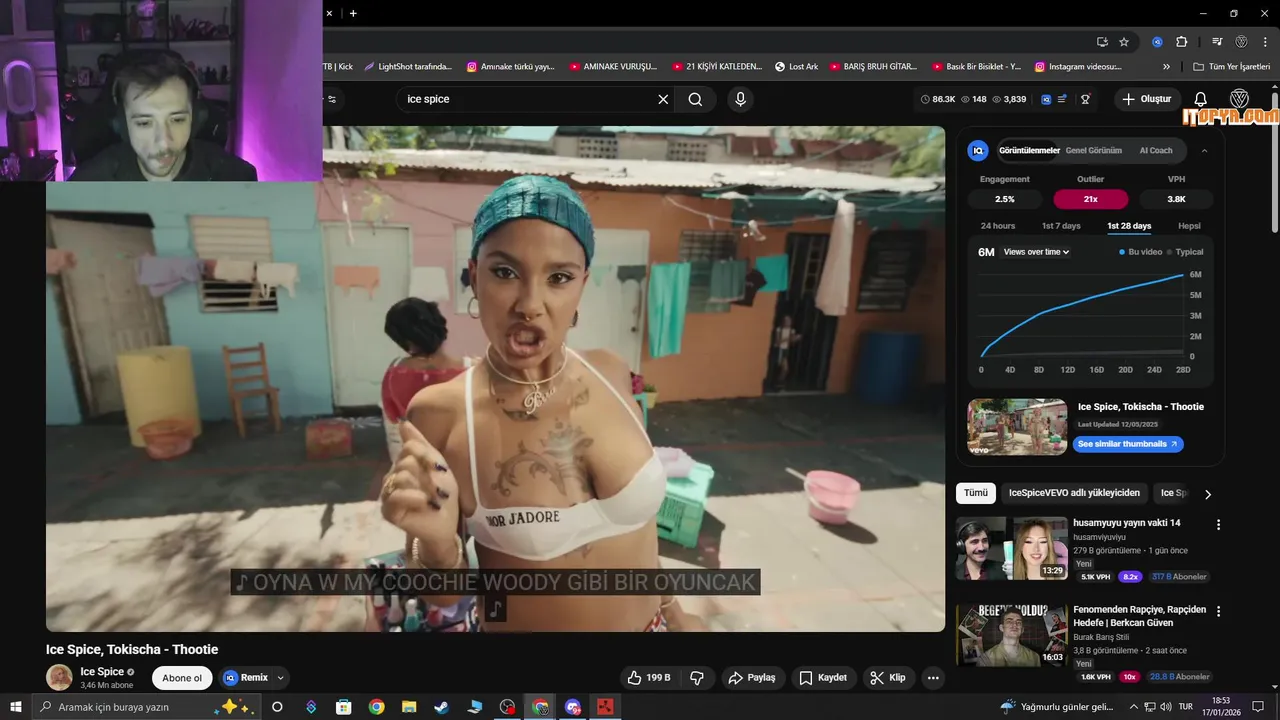
Task: Show more bookmarks with double chevron
Action: [1166, 66]
